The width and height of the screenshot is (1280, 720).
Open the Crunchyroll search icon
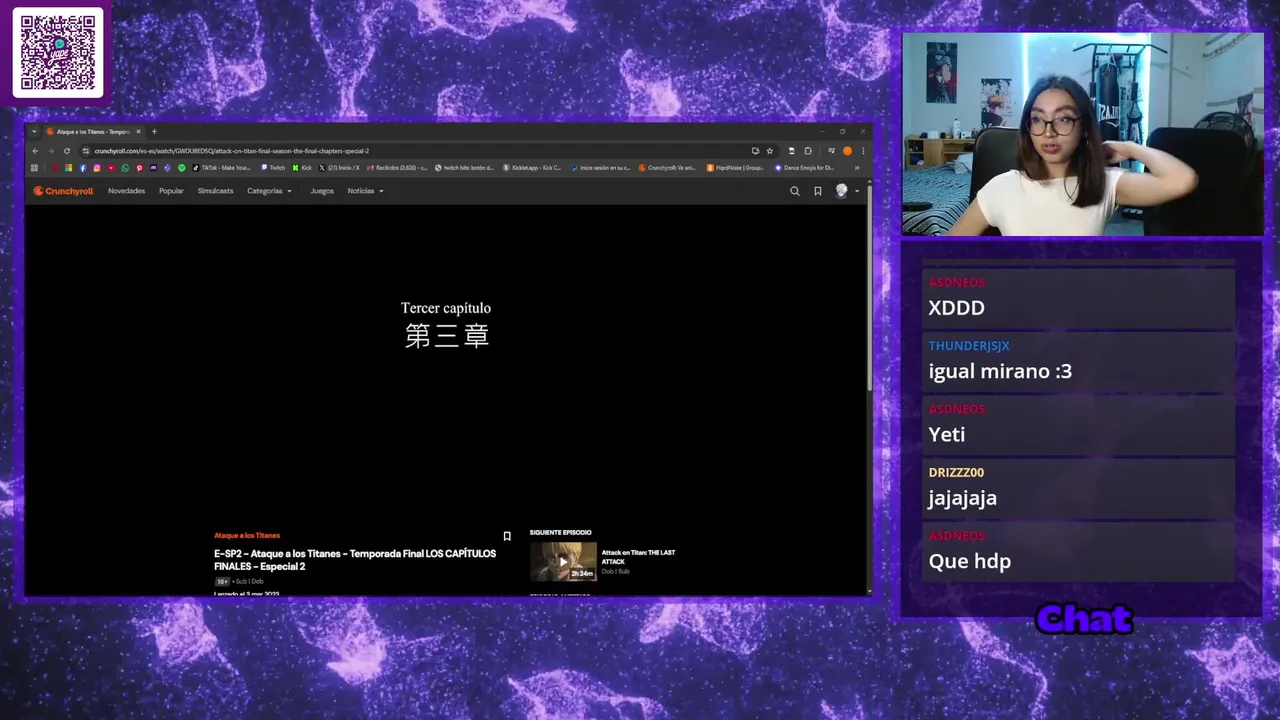(795, 191)
